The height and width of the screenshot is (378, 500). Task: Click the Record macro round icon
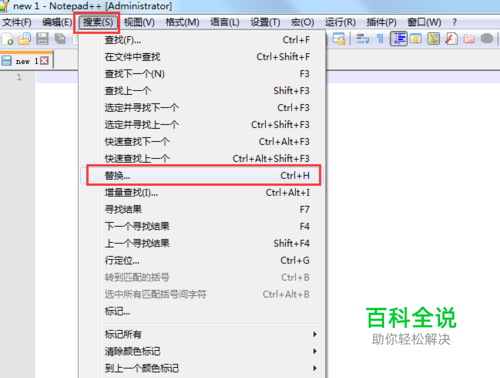487,39
